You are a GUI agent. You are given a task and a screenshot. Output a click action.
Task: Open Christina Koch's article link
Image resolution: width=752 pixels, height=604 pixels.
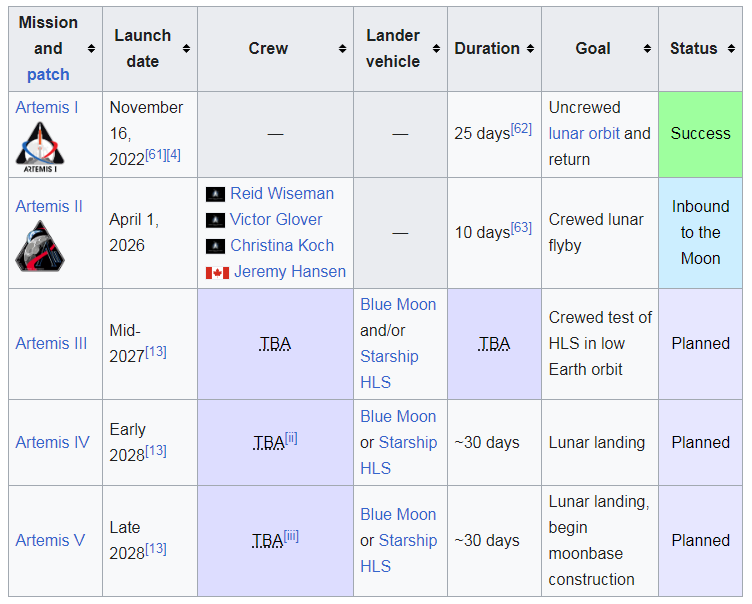(282, 246)
